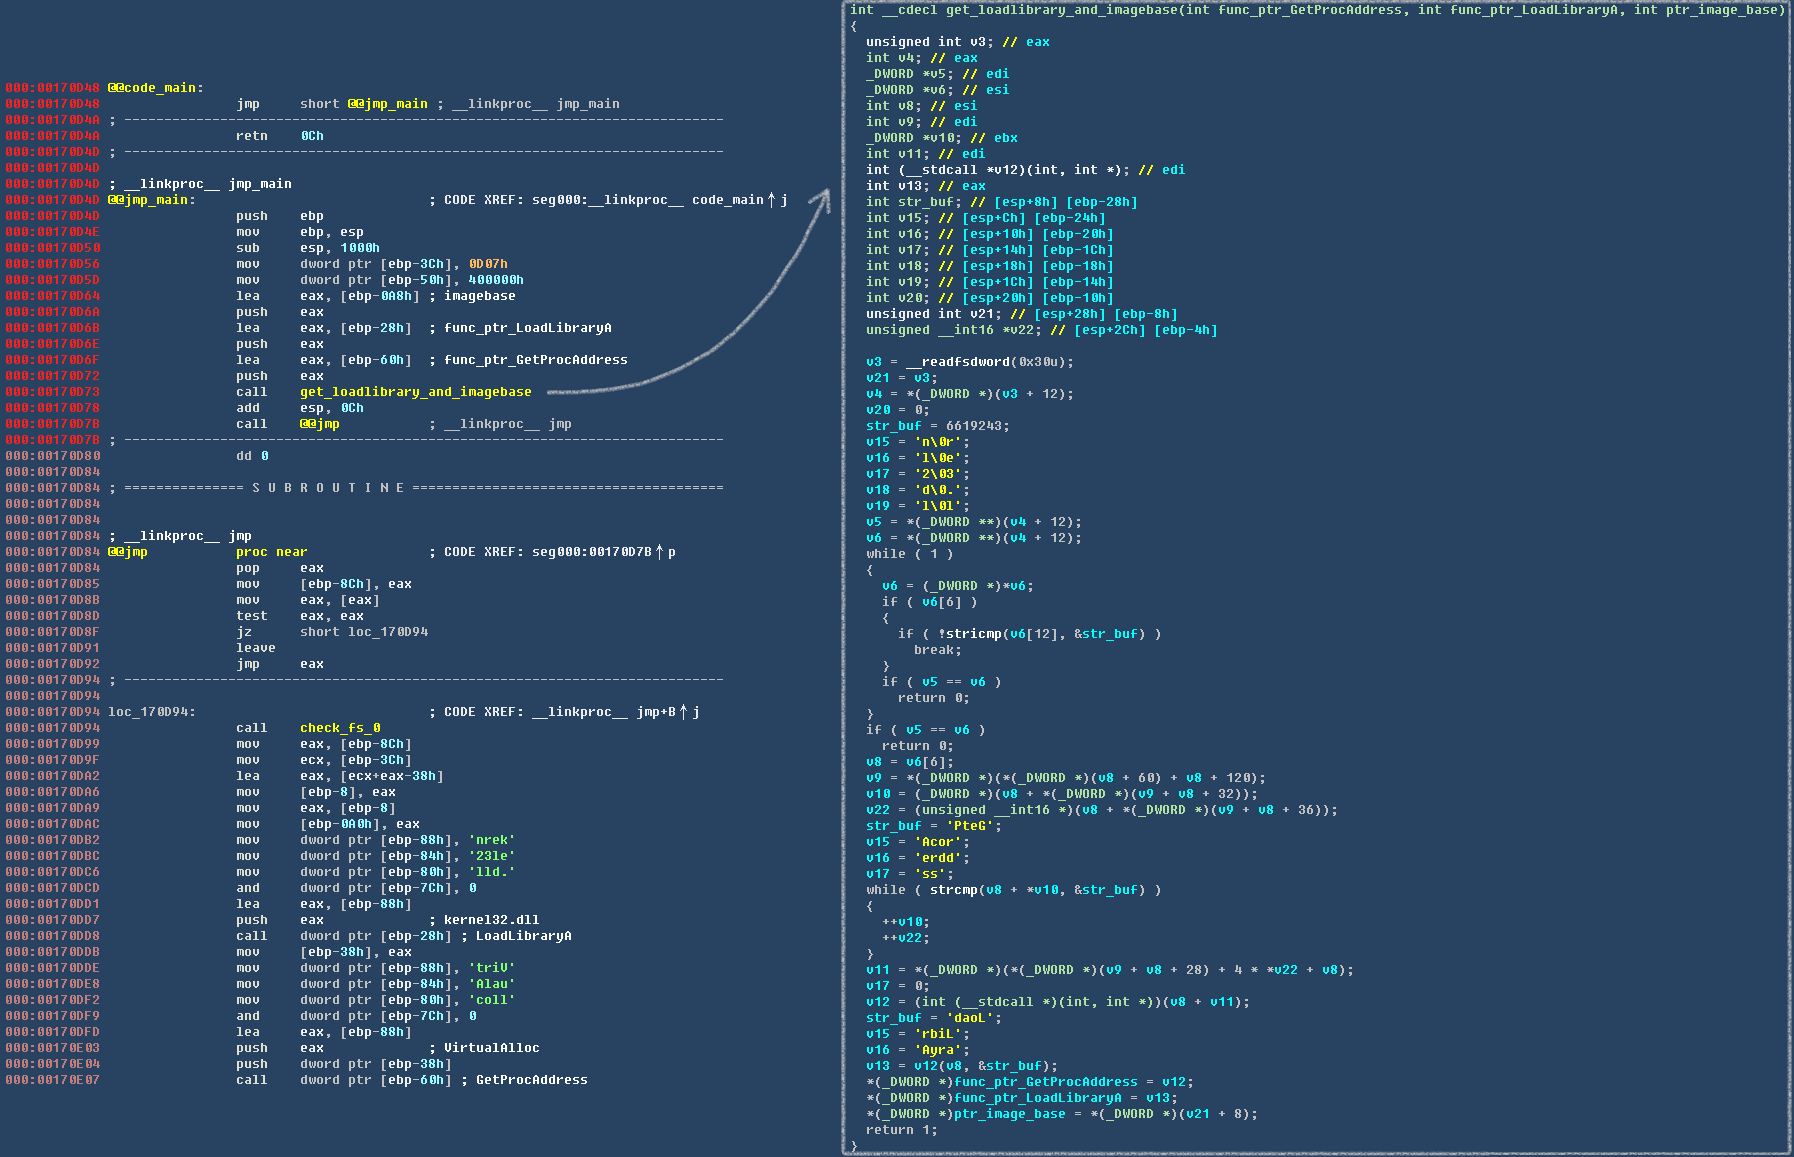The width and height of the screenshot is (1794, 1157).
Task: Click the LoadLibraryA comment beside call instruction
Action: 523,936
